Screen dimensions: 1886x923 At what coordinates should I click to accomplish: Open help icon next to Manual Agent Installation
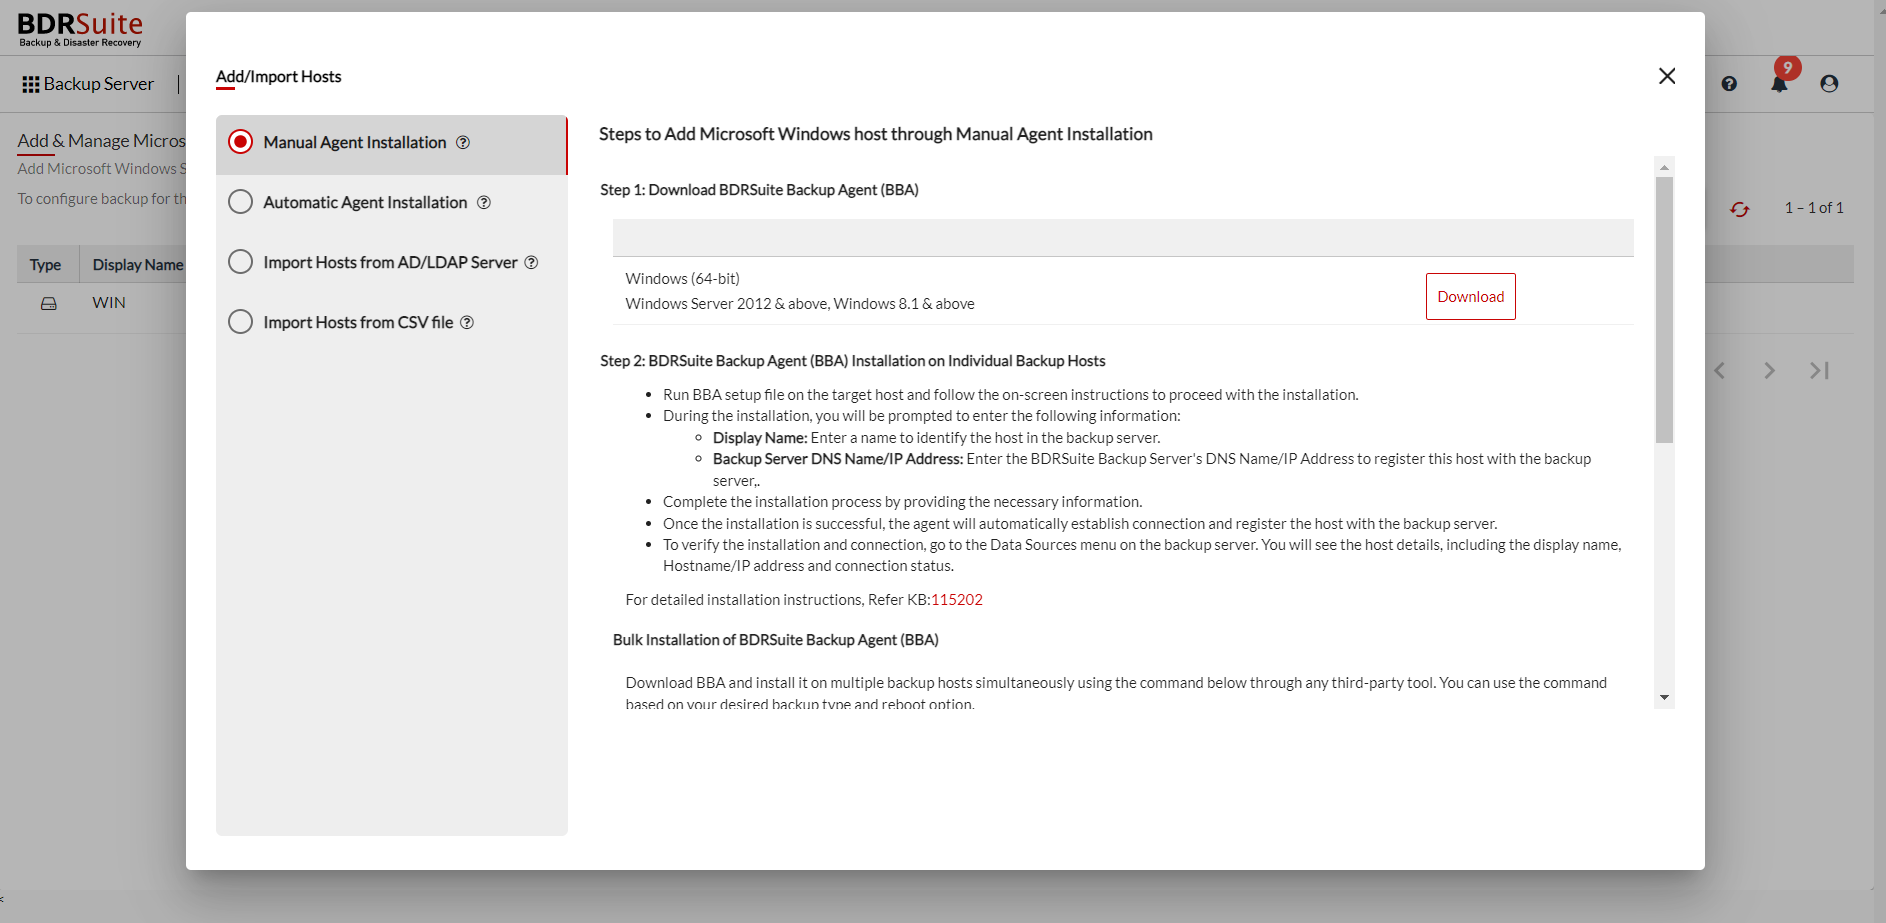(463, 142)
